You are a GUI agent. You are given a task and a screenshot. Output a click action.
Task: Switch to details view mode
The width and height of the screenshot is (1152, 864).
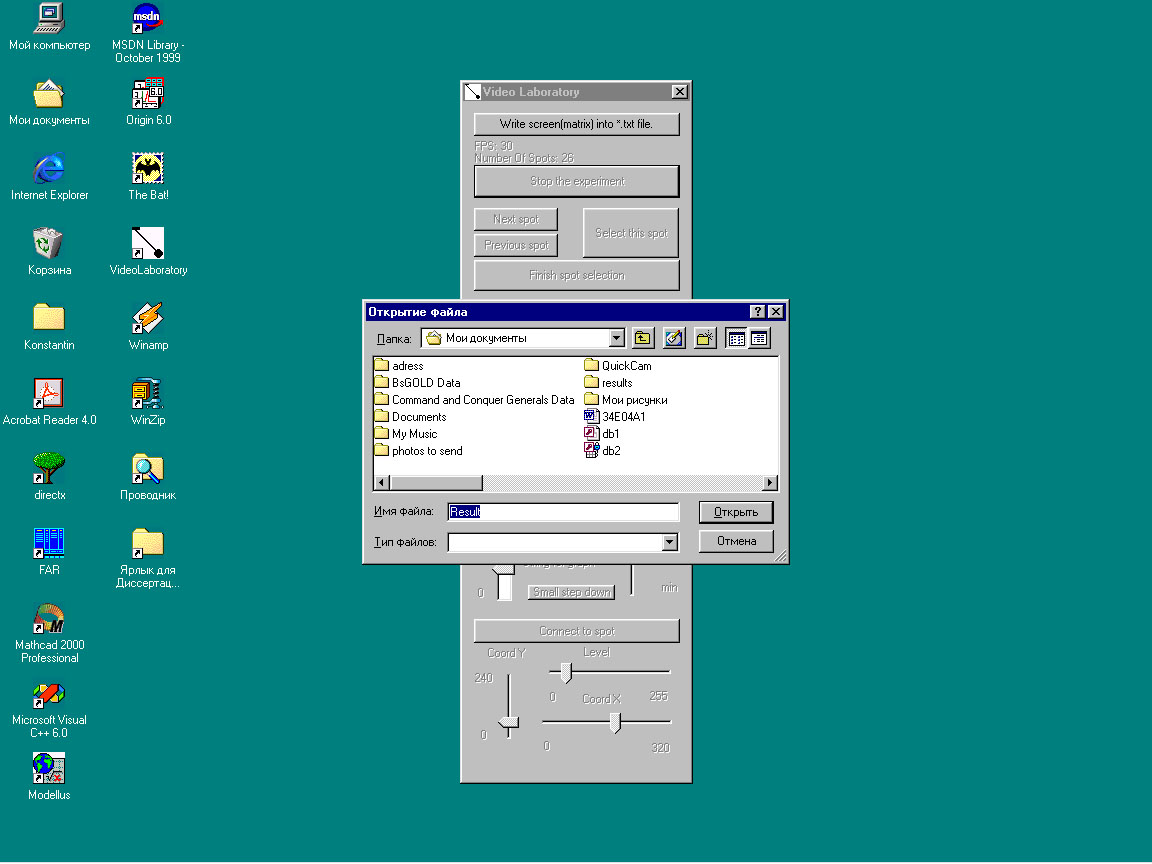coord(759,338)
